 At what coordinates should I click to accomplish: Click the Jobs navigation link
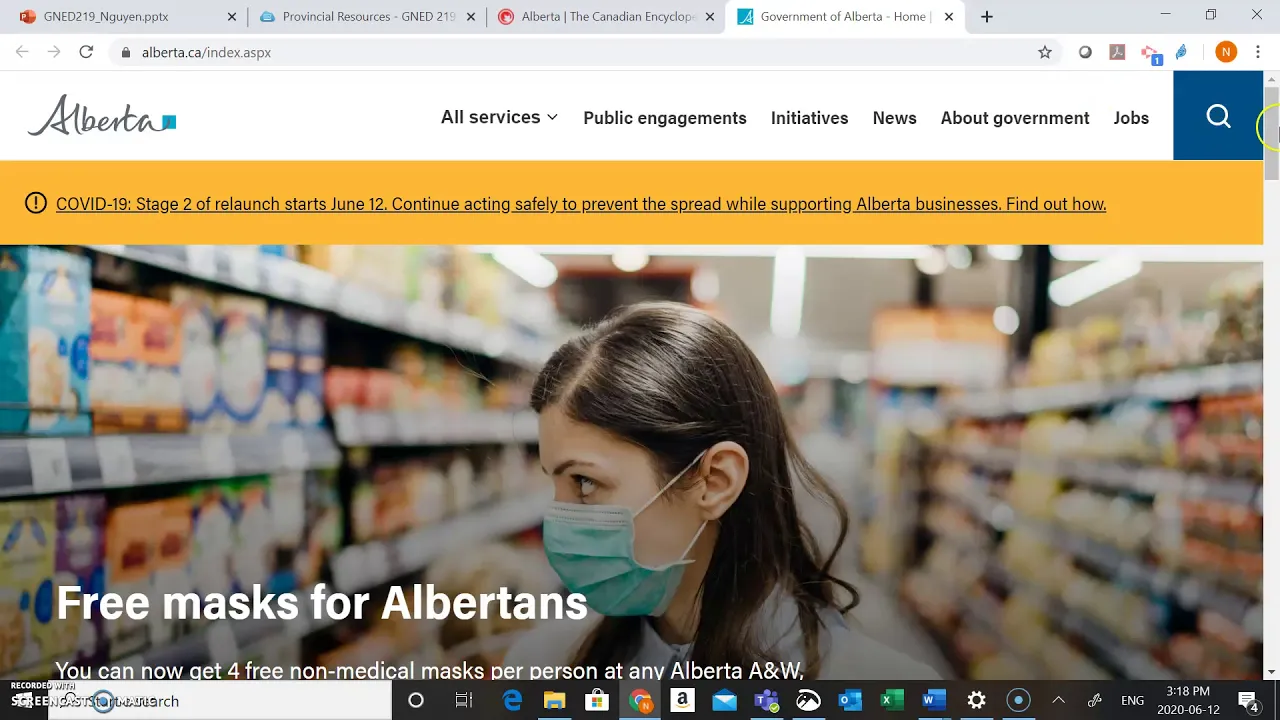pos(1131,118)
